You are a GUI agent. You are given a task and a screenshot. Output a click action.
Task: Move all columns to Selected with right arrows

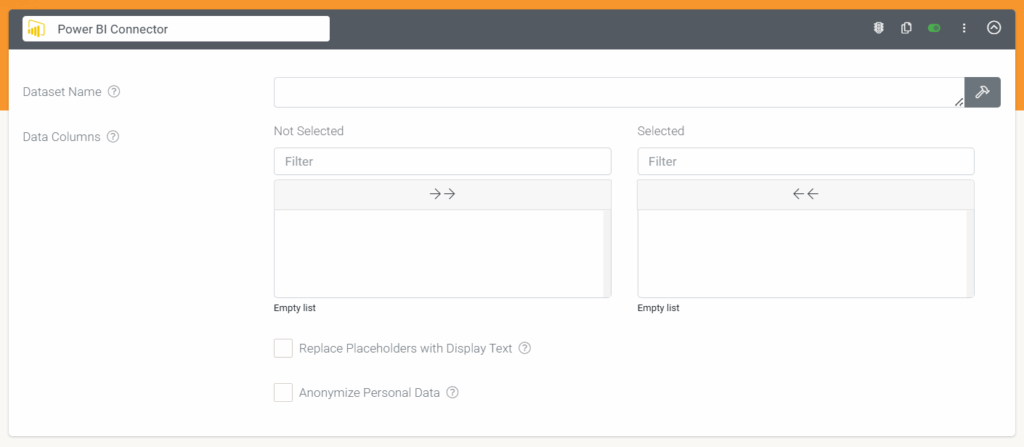443,194
